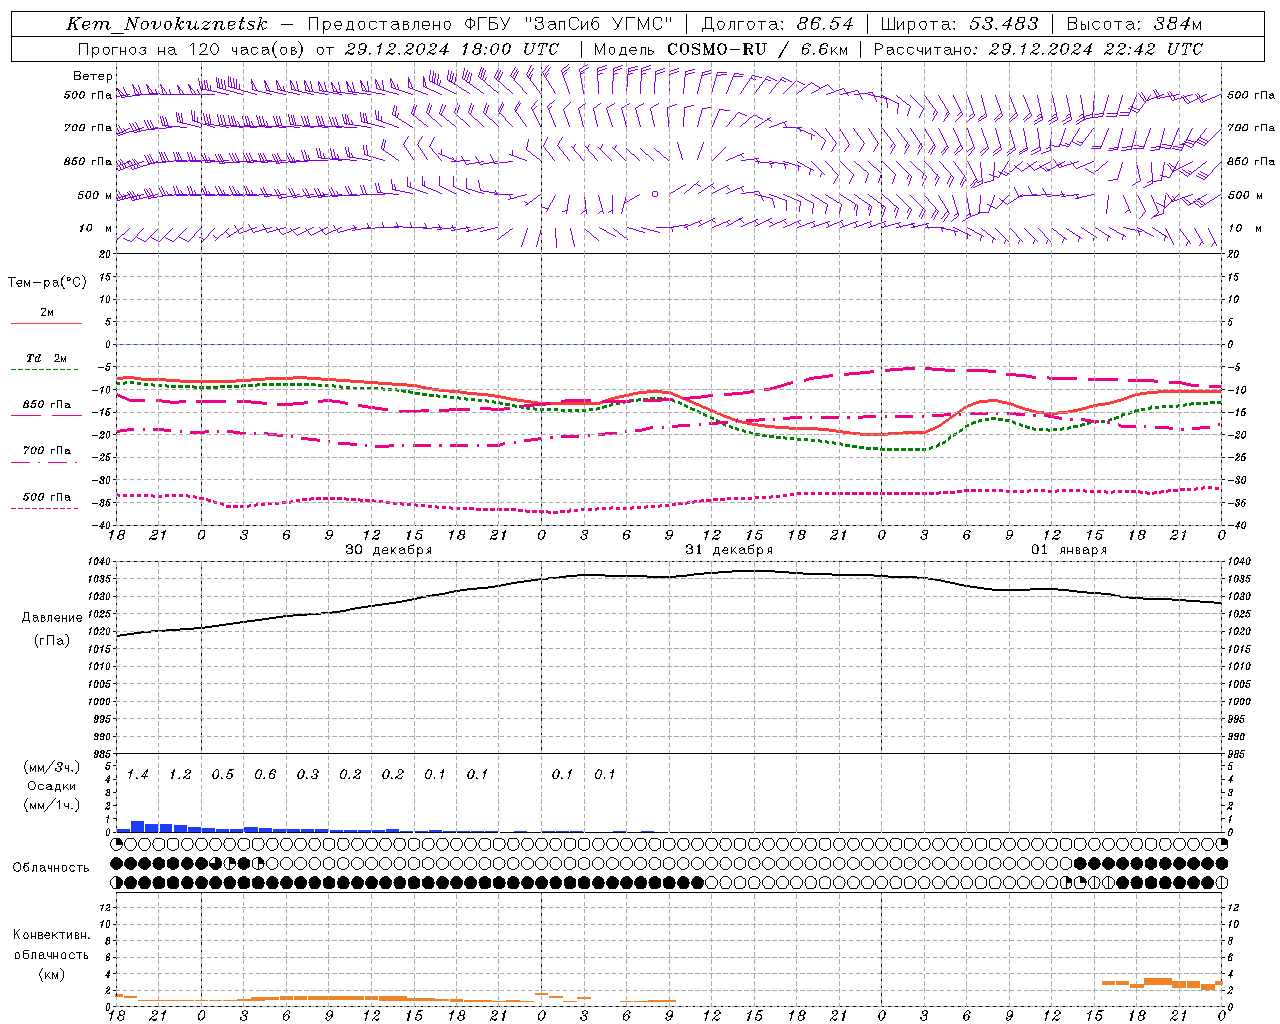1280x1024 pixels.
Task: Click the Давление axis title
Action: tap(52, 618)
